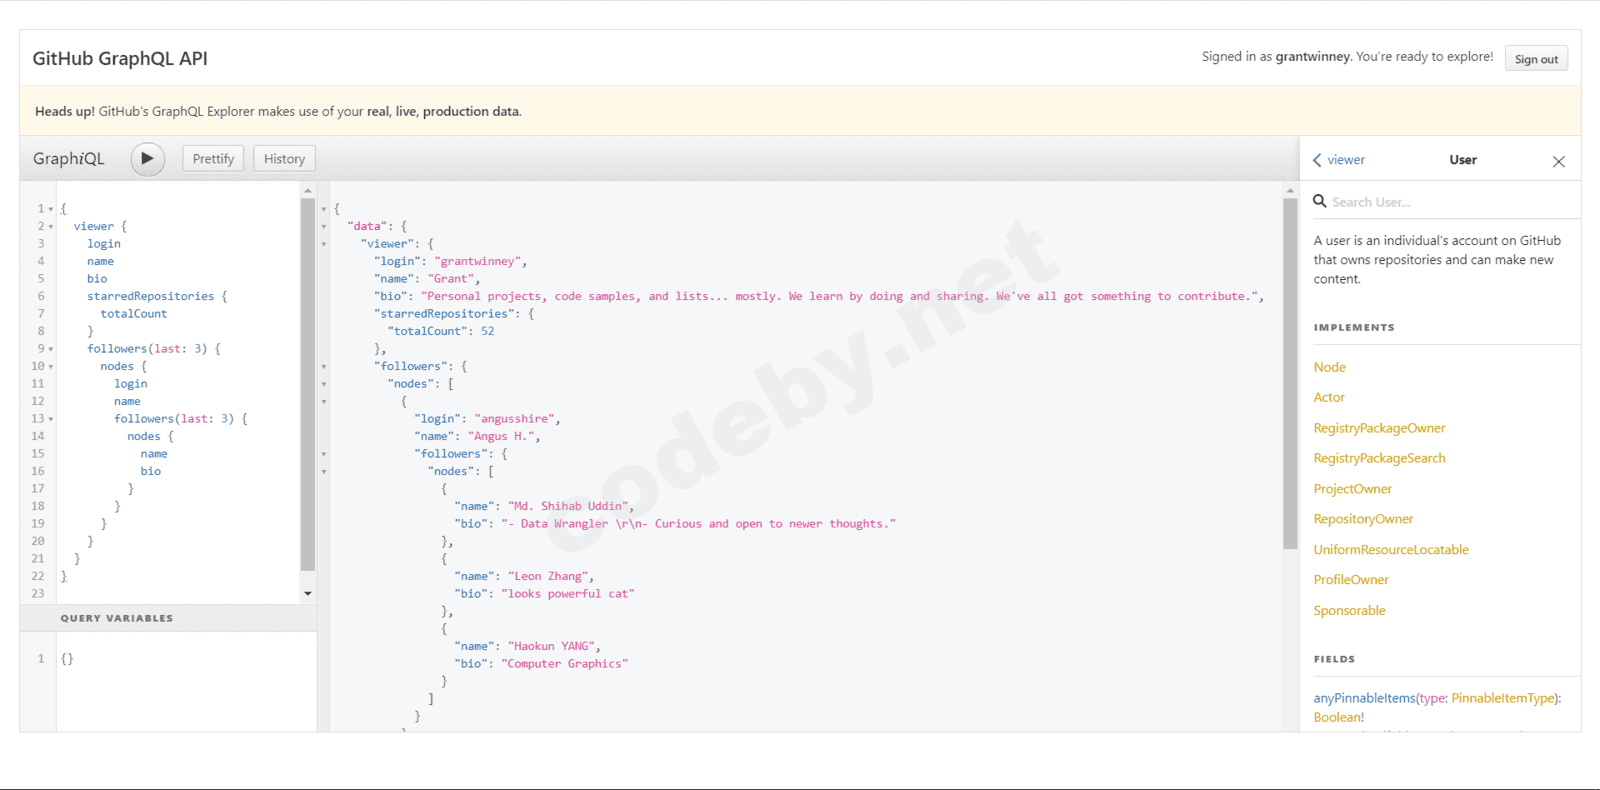Open Sponsorable documentation

[x=1349, y=611]
